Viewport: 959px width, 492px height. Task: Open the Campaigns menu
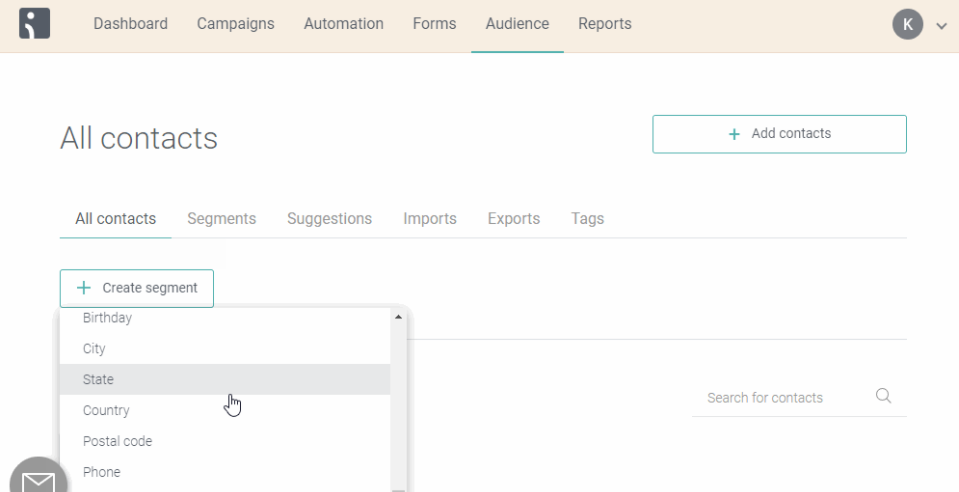click(235, 24)
